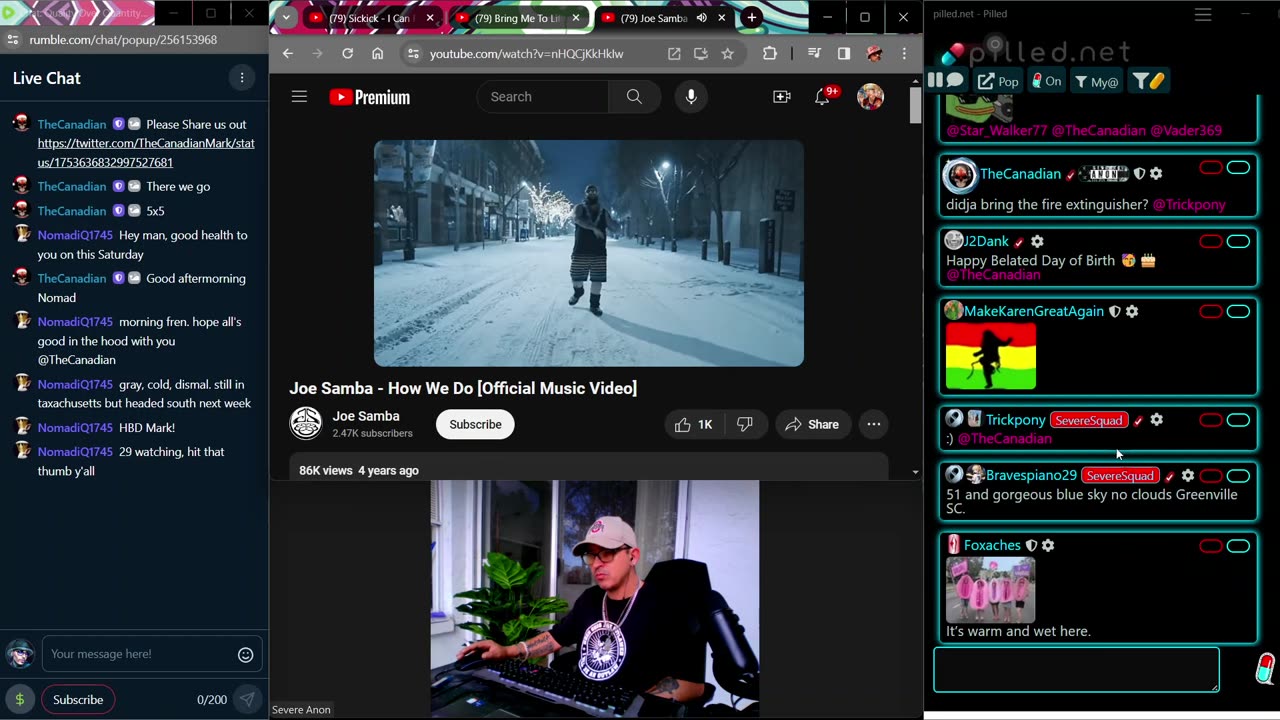Open a new browser tab
The image size is (1280, 720).
click(x=751, y=18)
